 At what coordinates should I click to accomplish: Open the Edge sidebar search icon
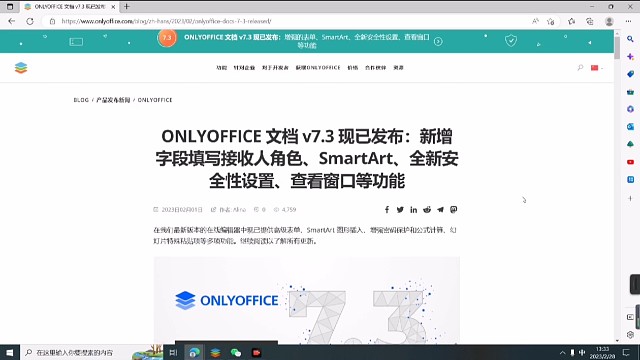click(x=630, y=39)
